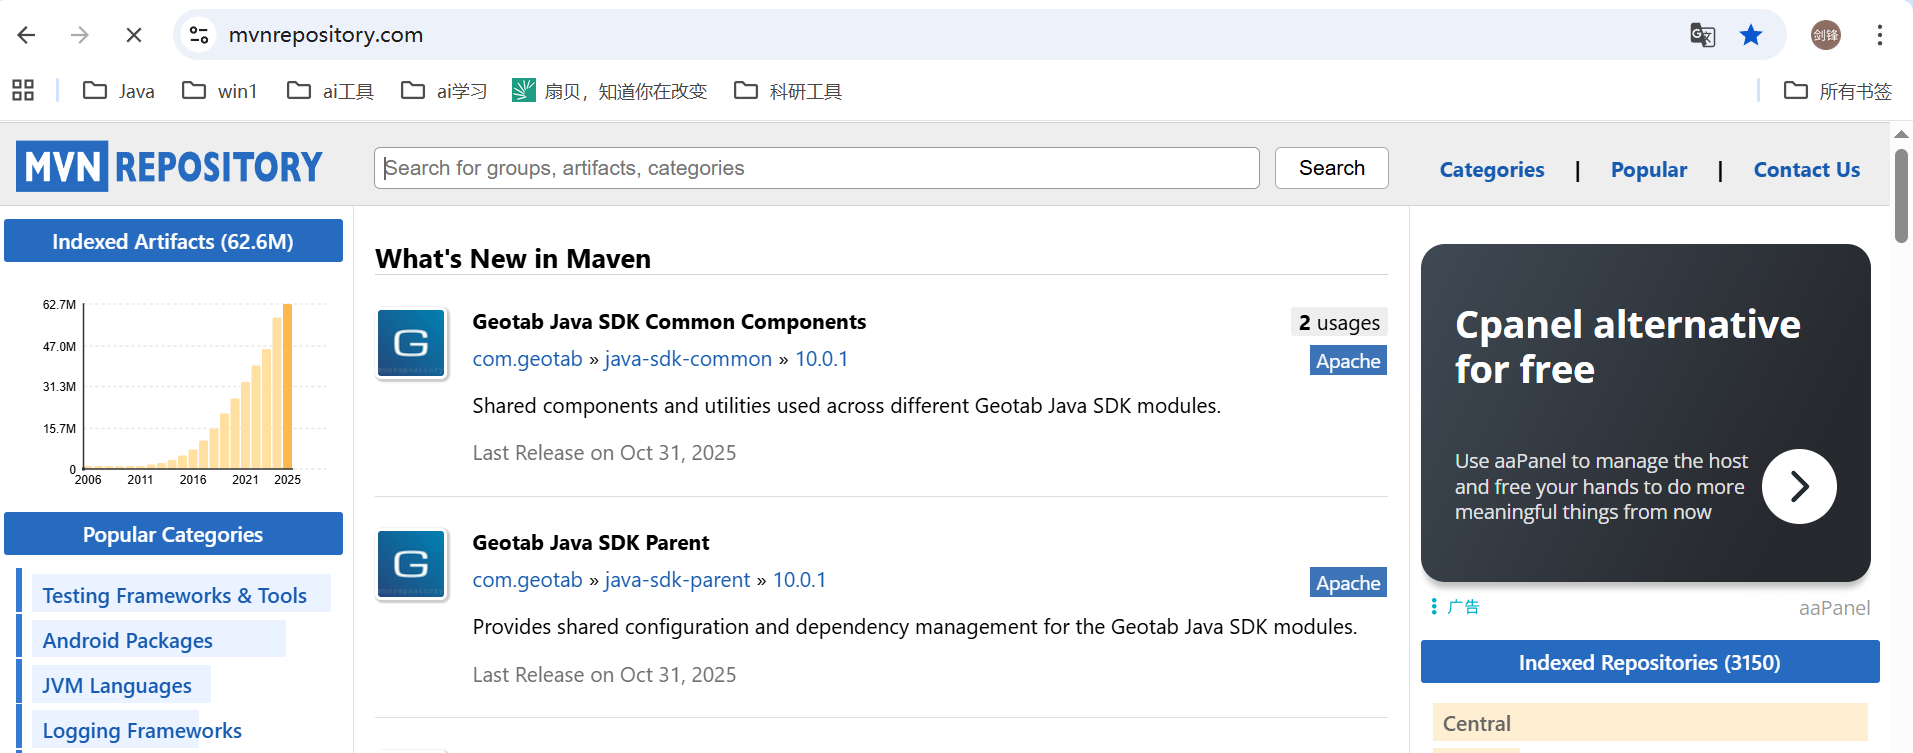Open Geotab Java SDK Parent title
This screenshot has height=753, width=1913.
(x=591, y=543)
